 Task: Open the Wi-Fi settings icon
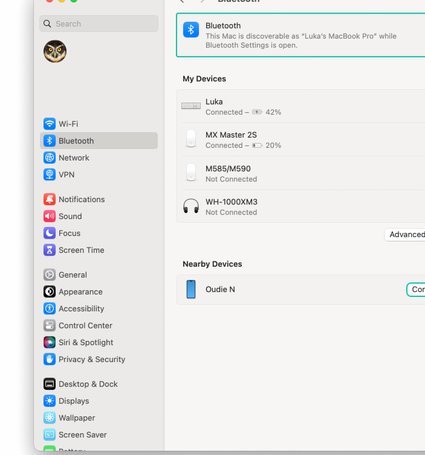(x=49, y=124)
